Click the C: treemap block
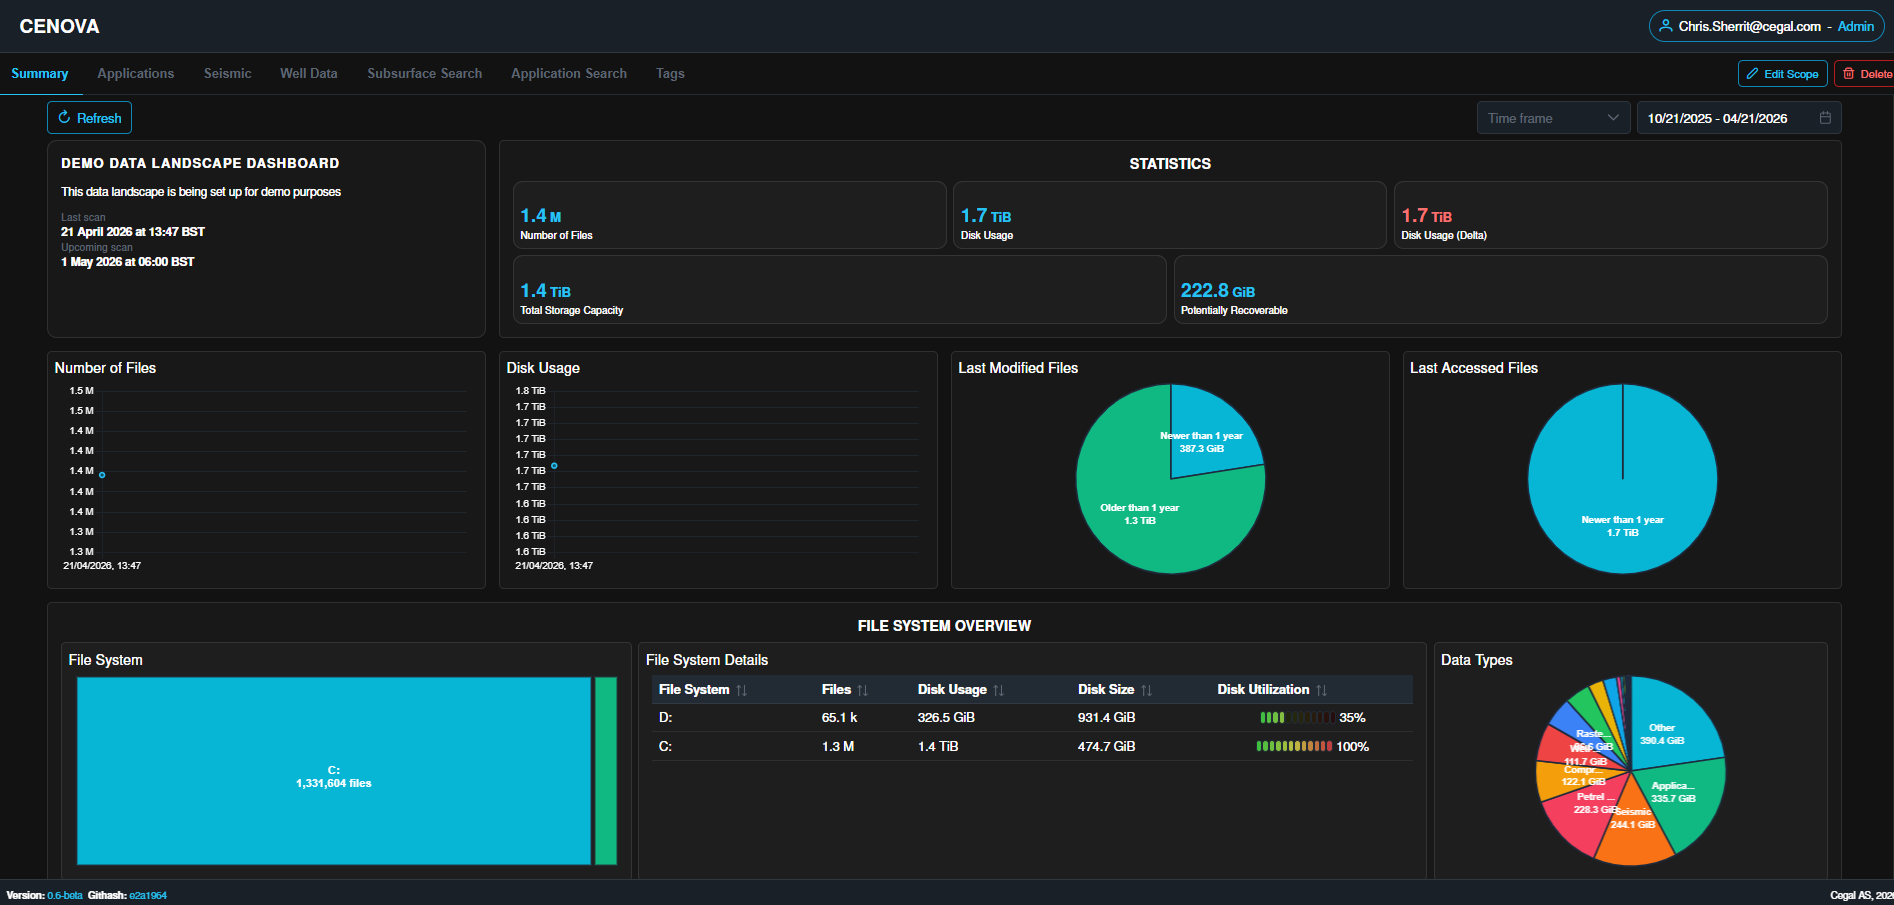Viewport: 1894px width, 905px height. [x=334, y=771]
